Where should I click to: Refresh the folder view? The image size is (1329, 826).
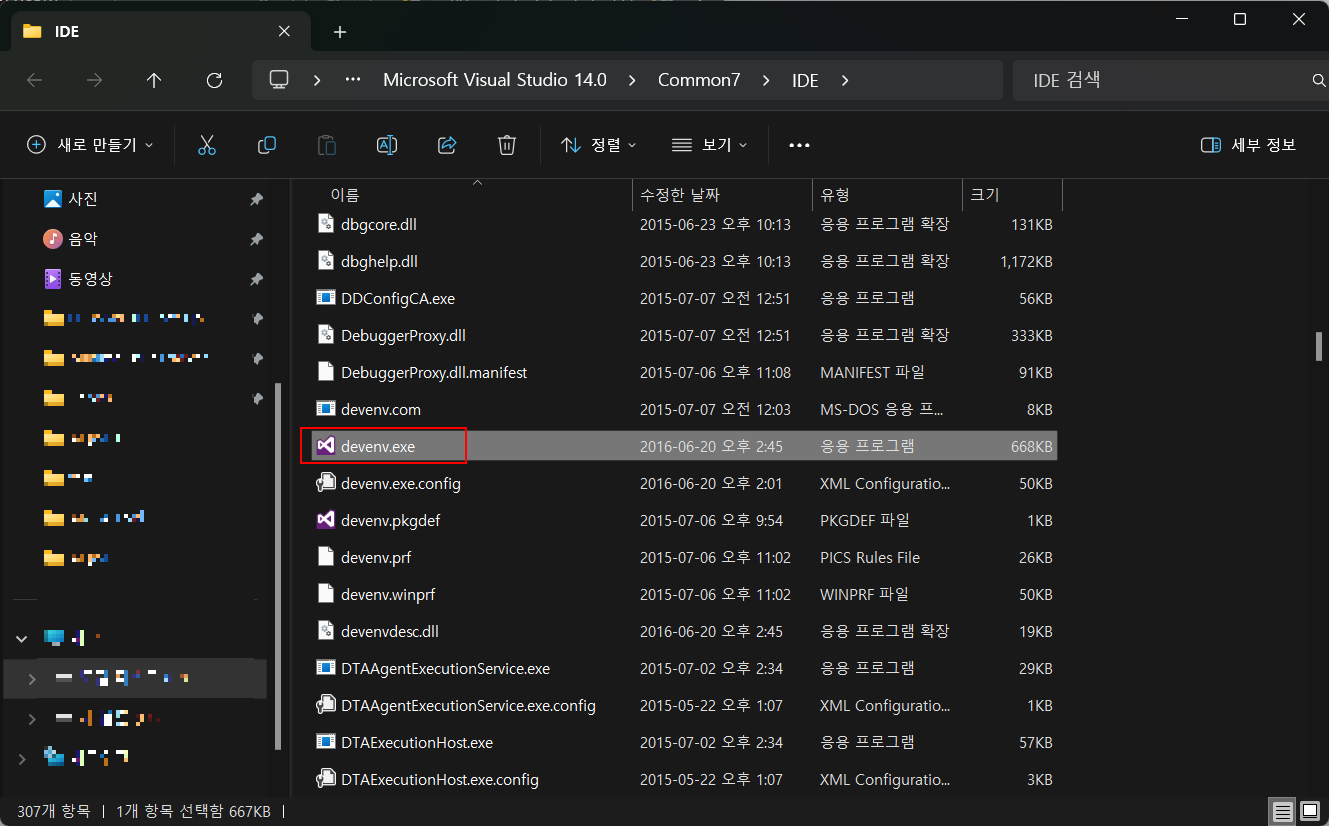point(214,81)
